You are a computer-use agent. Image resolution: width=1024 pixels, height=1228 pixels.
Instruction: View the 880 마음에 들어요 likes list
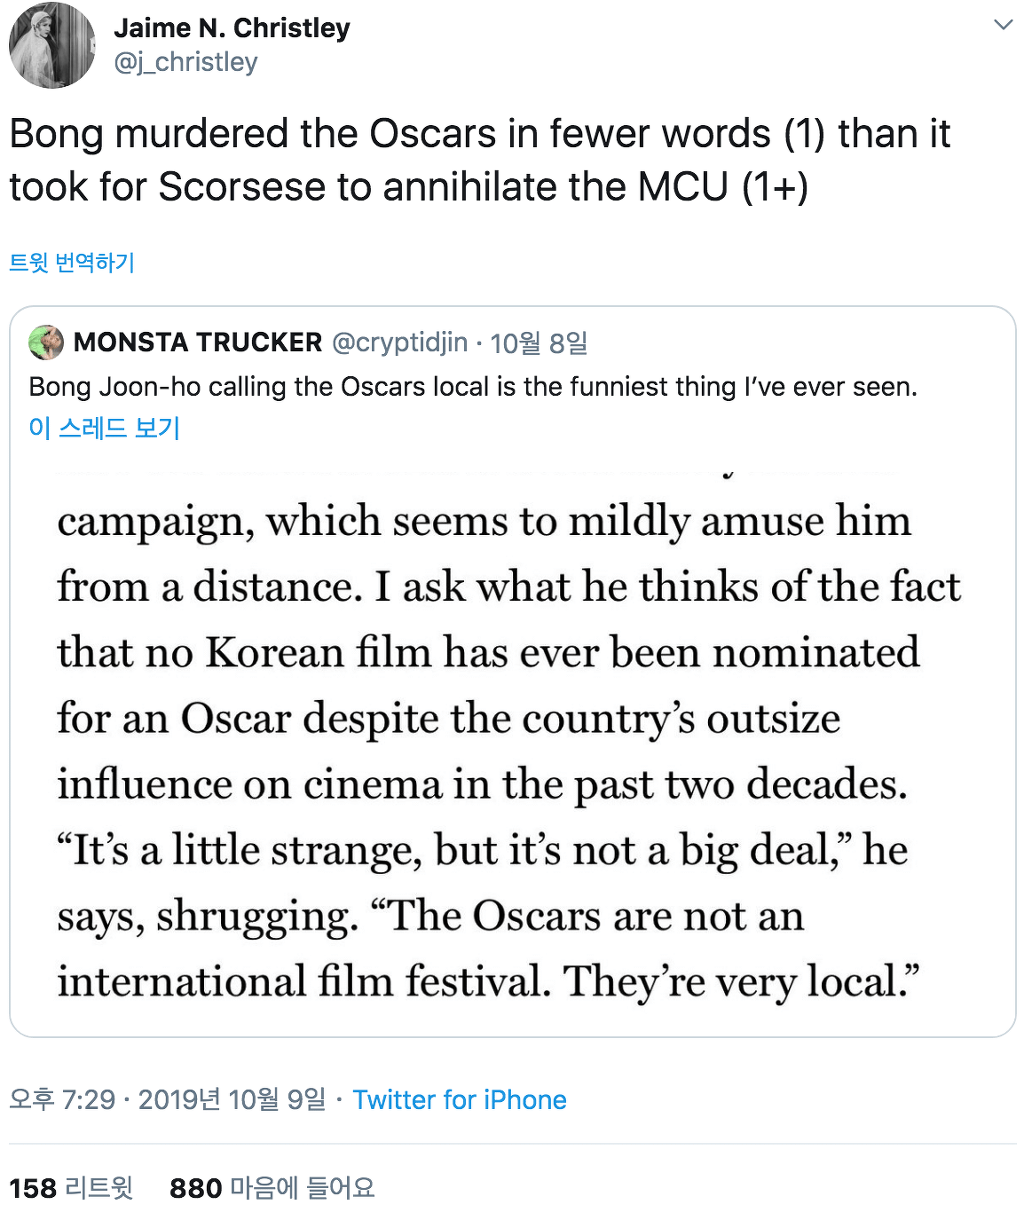pyautogui.click(x=272, y=1188)
